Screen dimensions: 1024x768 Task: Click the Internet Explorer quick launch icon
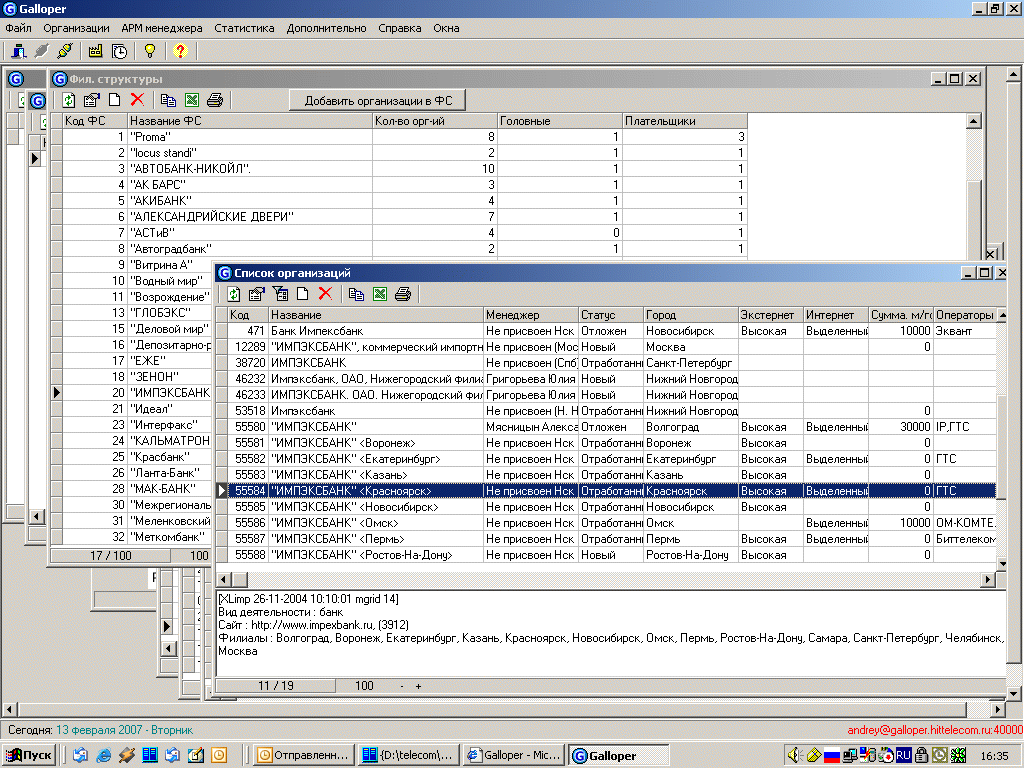[104, 755]
